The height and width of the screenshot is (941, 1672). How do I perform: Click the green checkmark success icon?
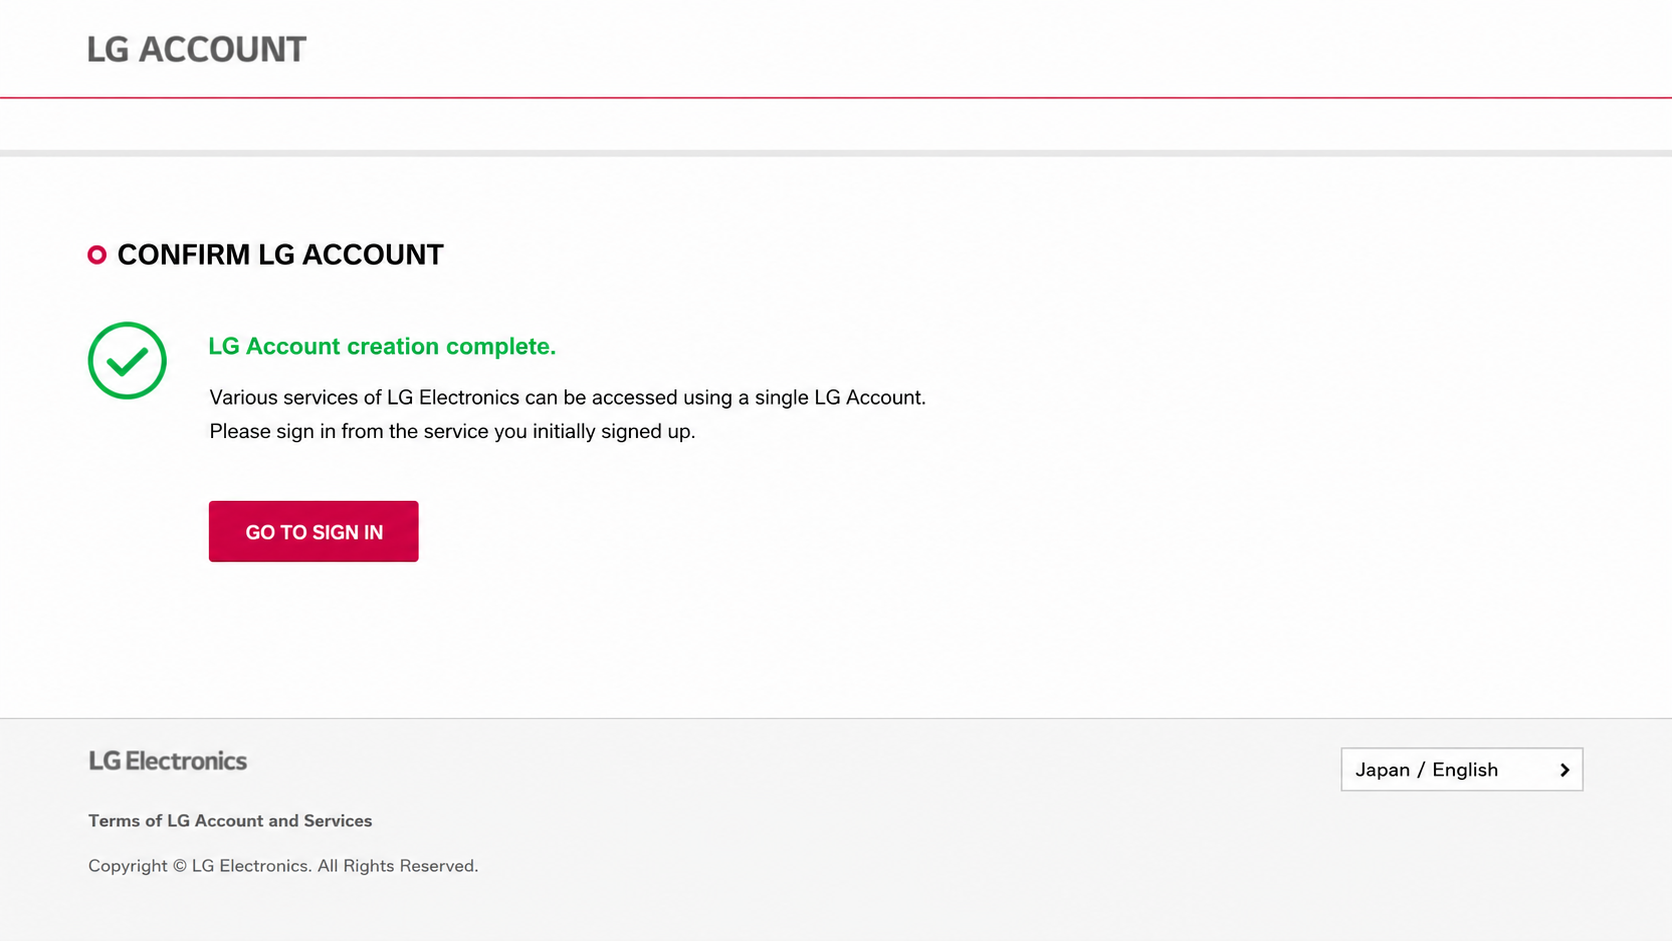click(127, 360)
